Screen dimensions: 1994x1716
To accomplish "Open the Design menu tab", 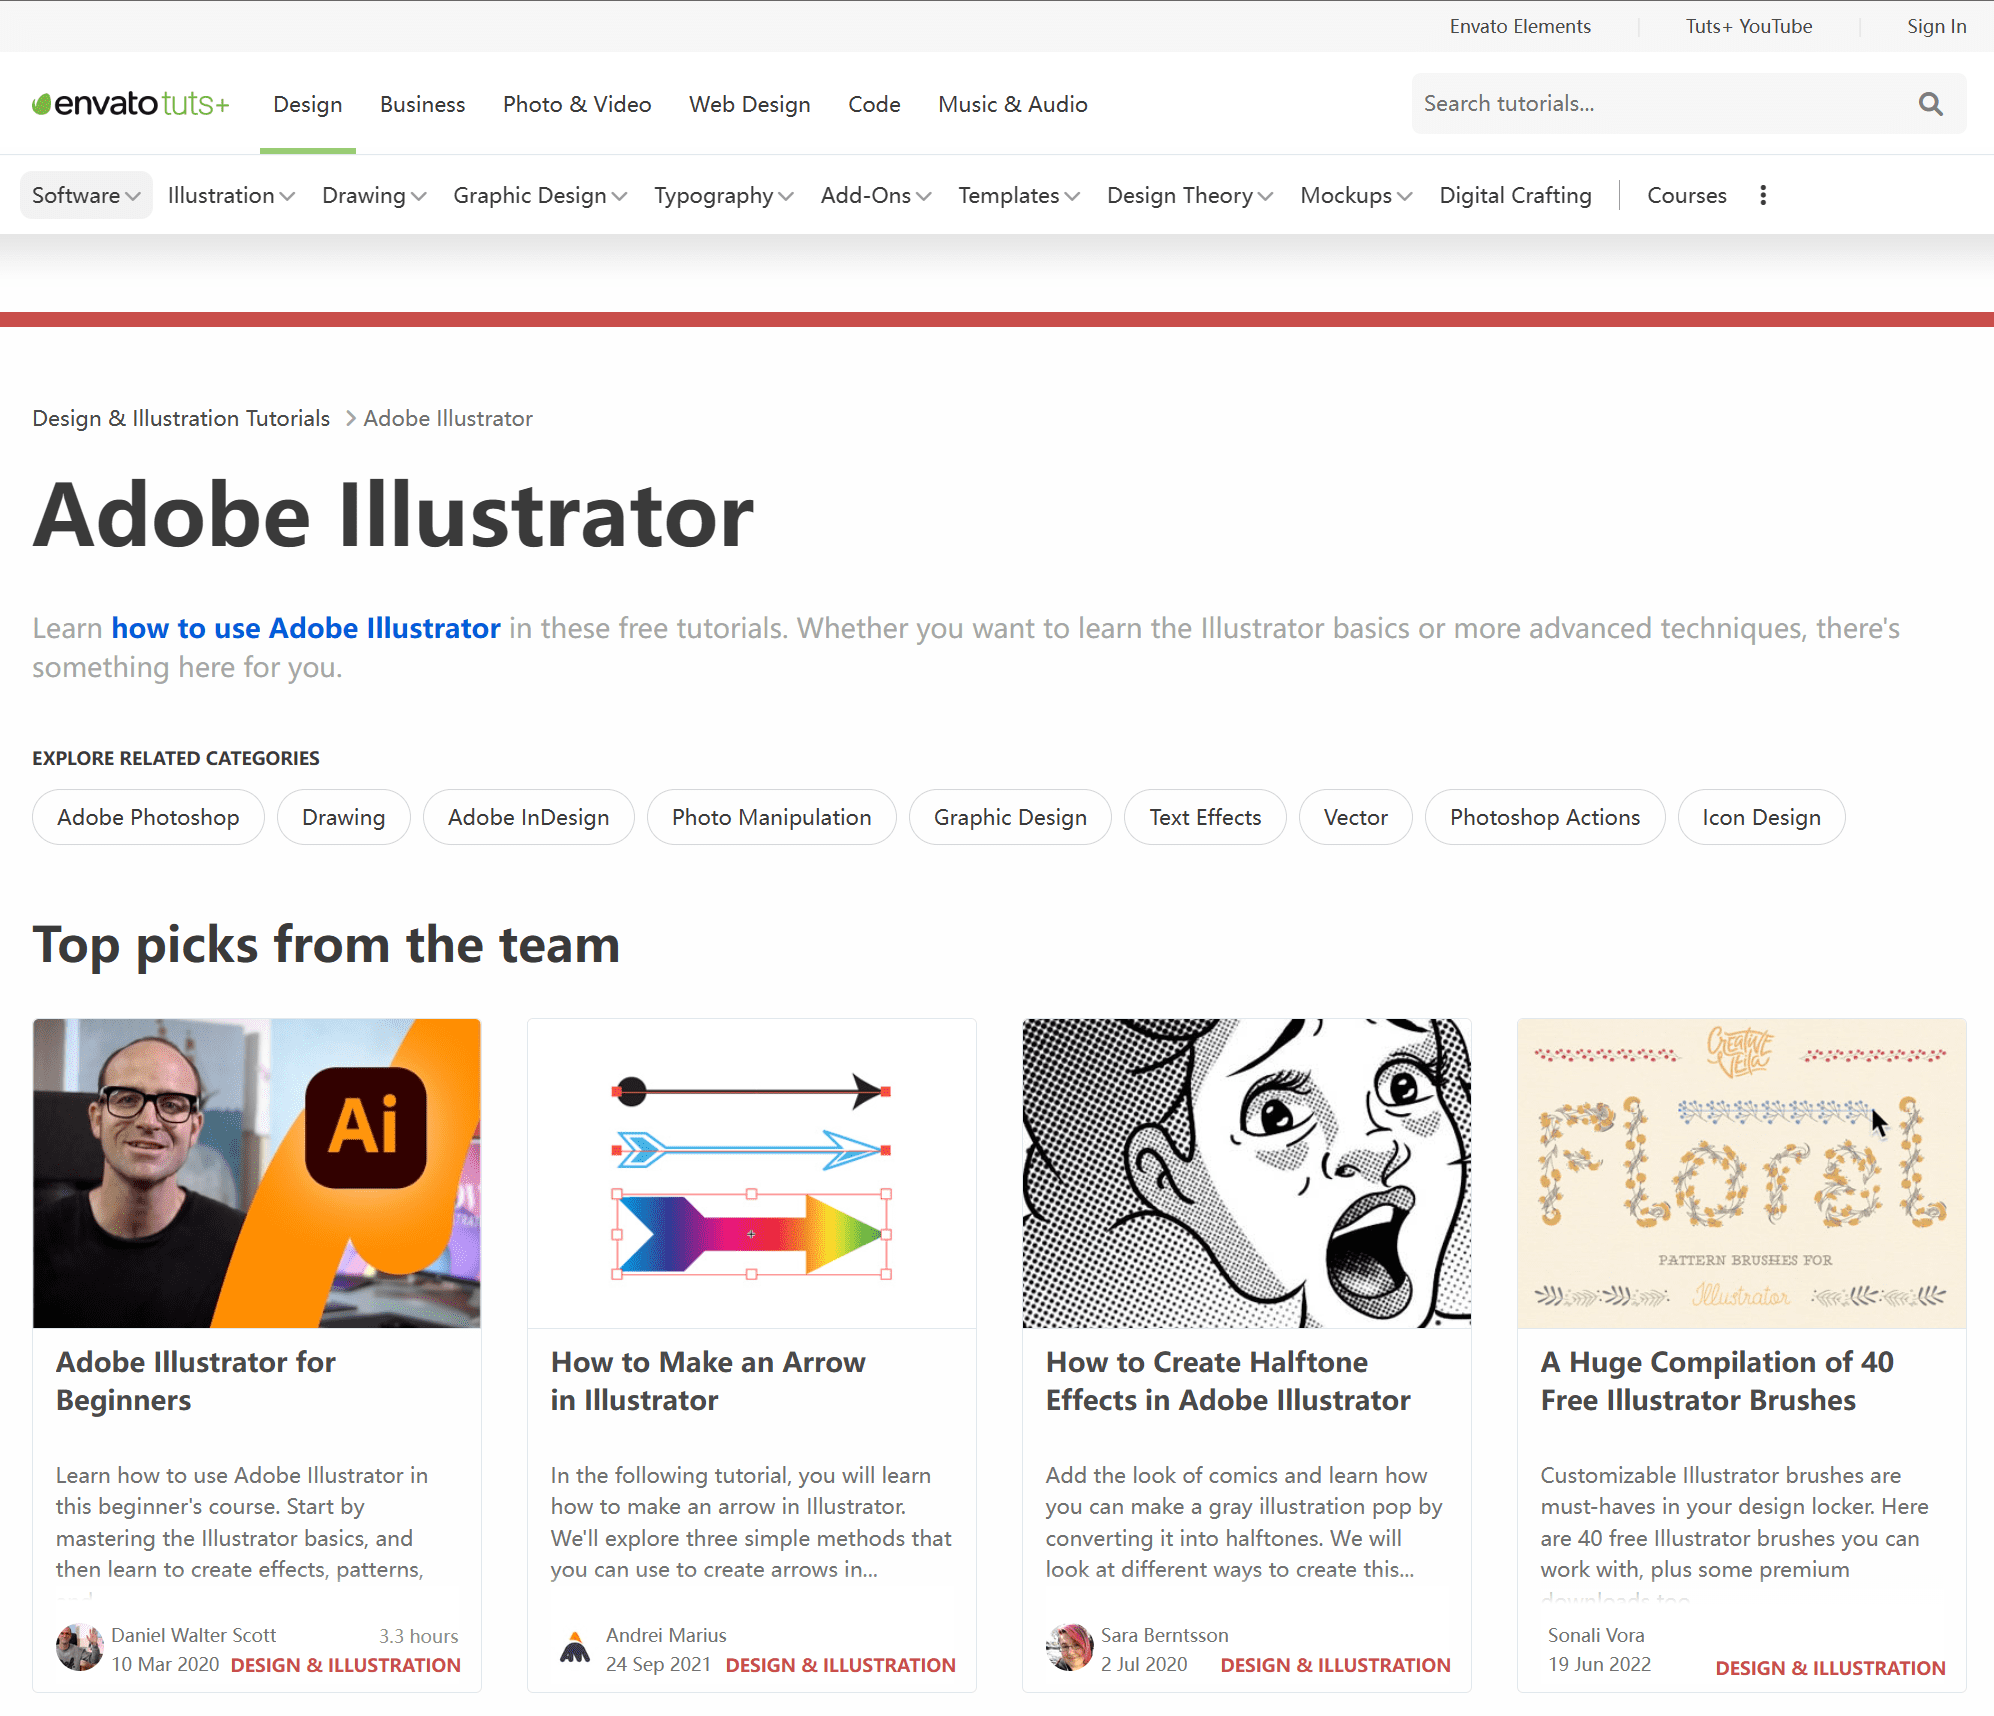I will (x=307, y=103).
